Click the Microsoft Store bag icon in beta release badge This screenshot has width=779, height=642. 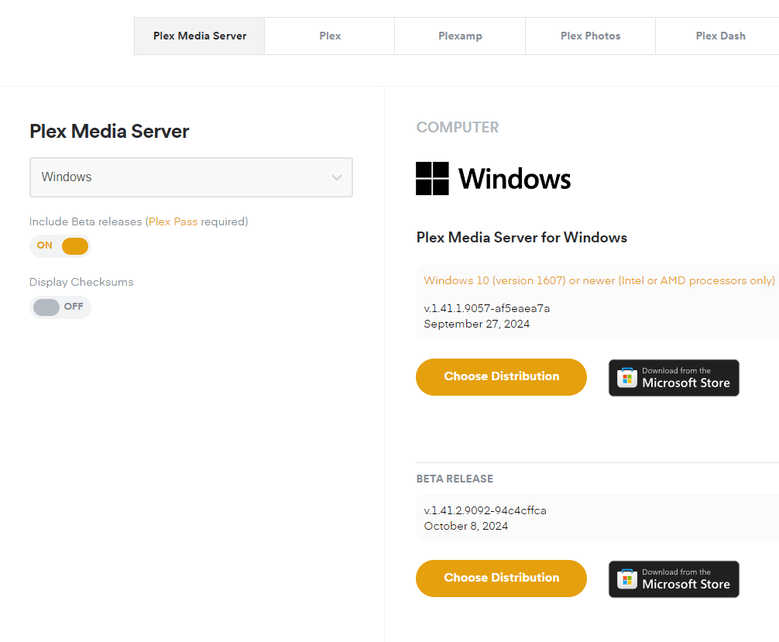click(x=627, y=579)
